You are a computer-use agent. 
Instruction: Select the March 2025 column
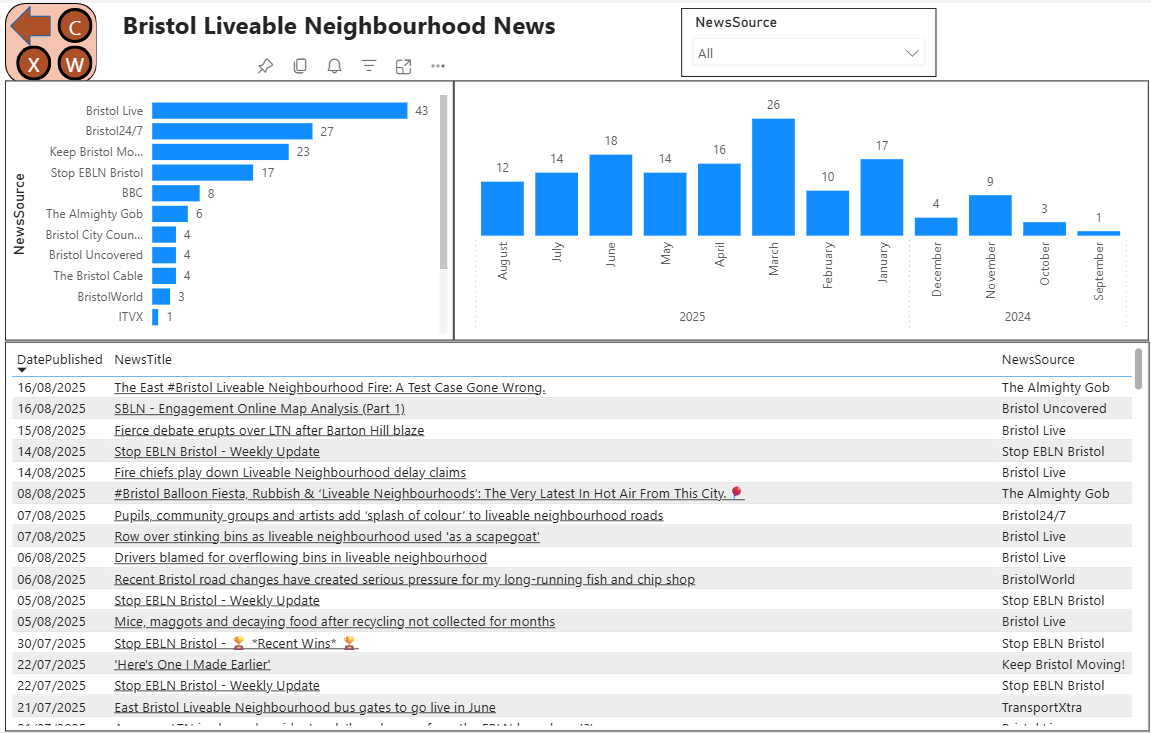pyautogui.click(x=773, y=177)
